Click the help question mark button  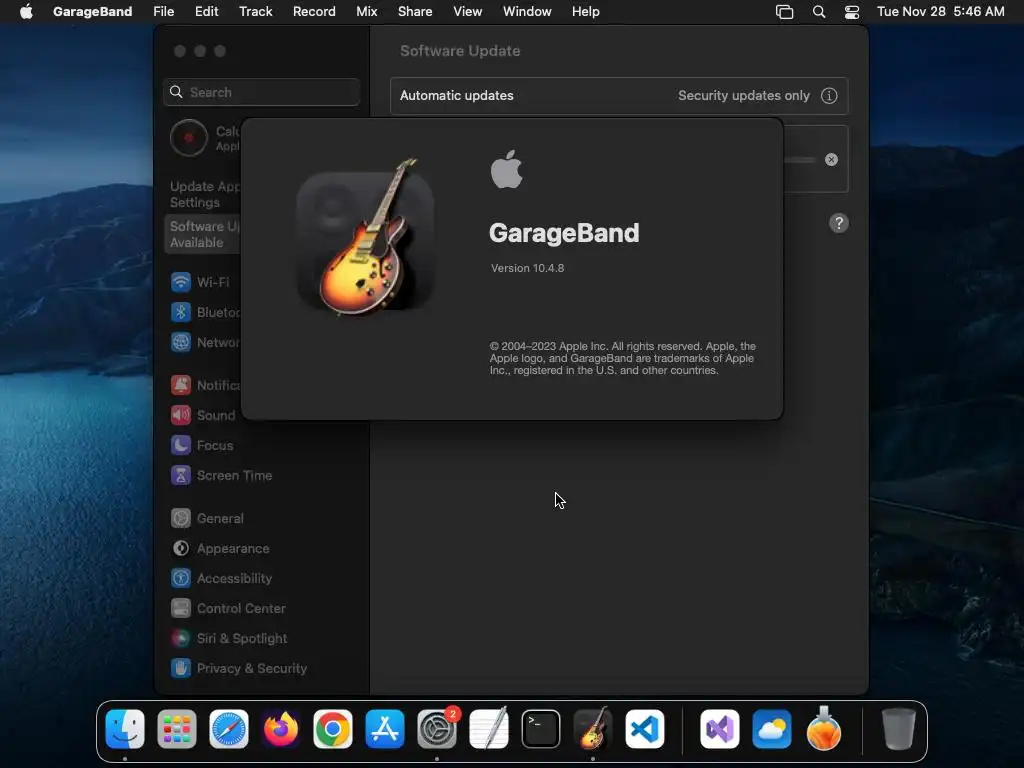[839, 223]
